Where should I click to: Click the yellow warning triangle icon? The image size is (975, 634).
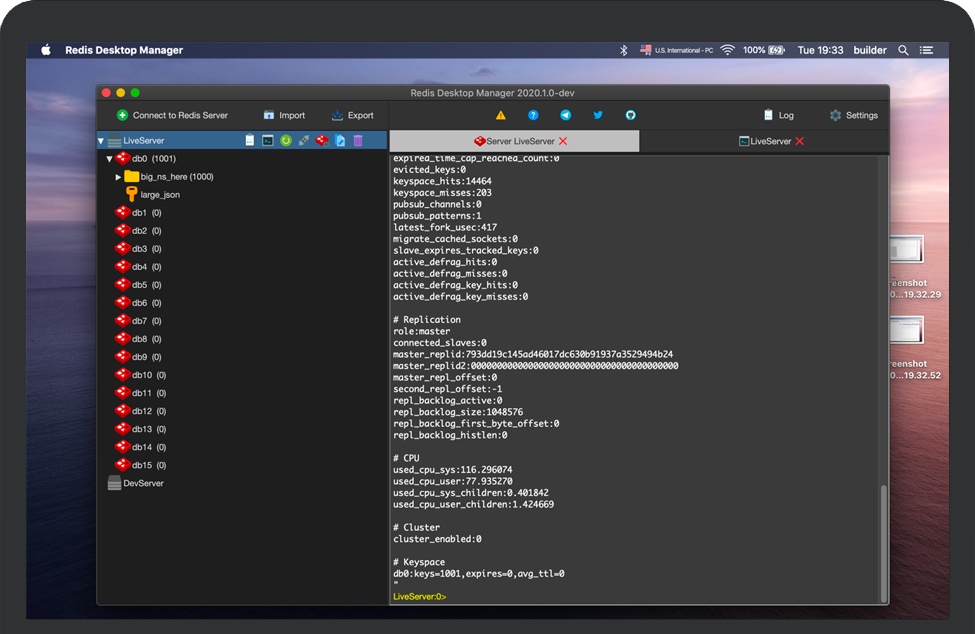click(501, 115)
